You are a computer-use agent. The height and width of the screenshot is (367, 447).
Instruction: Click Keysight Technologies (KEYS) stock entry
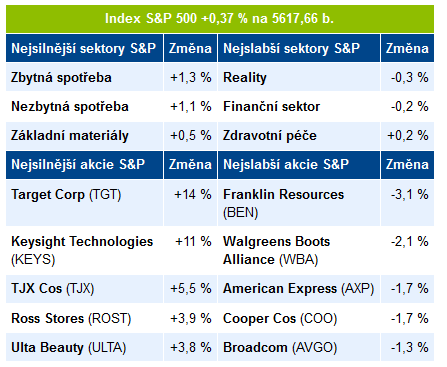pyautogui.click(x=84, y=250)
